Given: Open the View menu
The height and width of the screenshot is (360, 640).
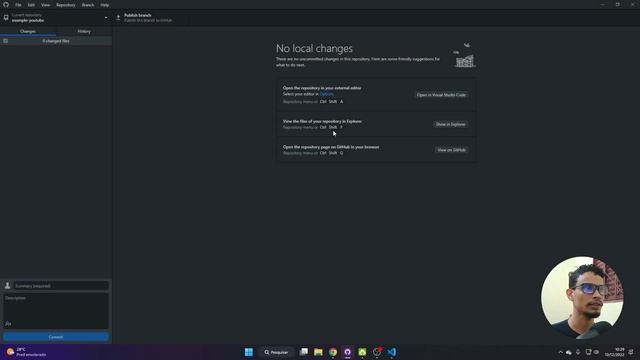Looking at the screenshot, I should click(x=45, y=5).
